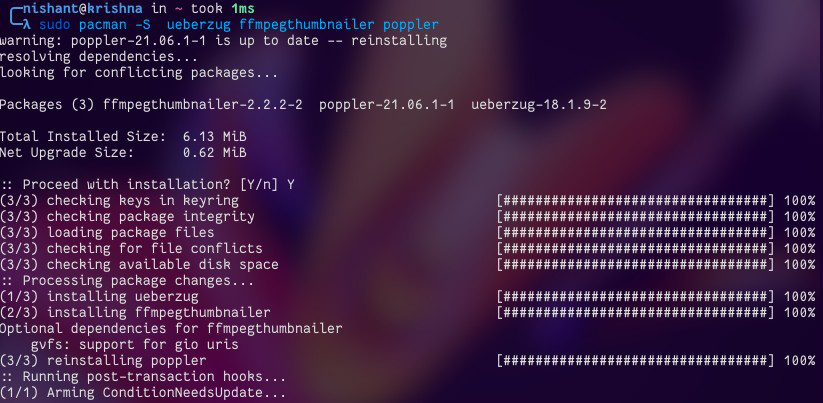Image resolution: width=823 pixels, height=403 pixels.
Task: Click the -S flag in the command
Action: click(x=143, y=25)
